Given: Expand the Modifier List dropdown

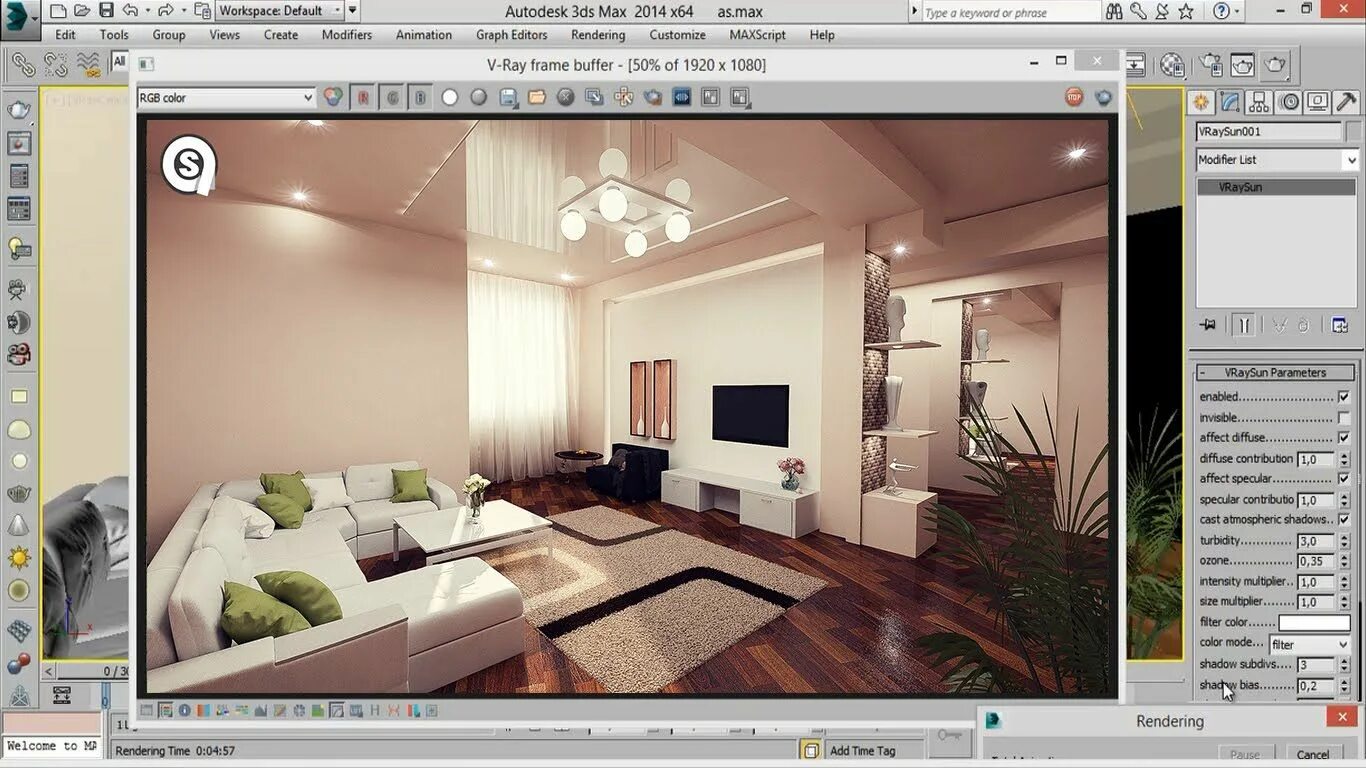Looking at the screenshot, I should [x=1277, y=160].
